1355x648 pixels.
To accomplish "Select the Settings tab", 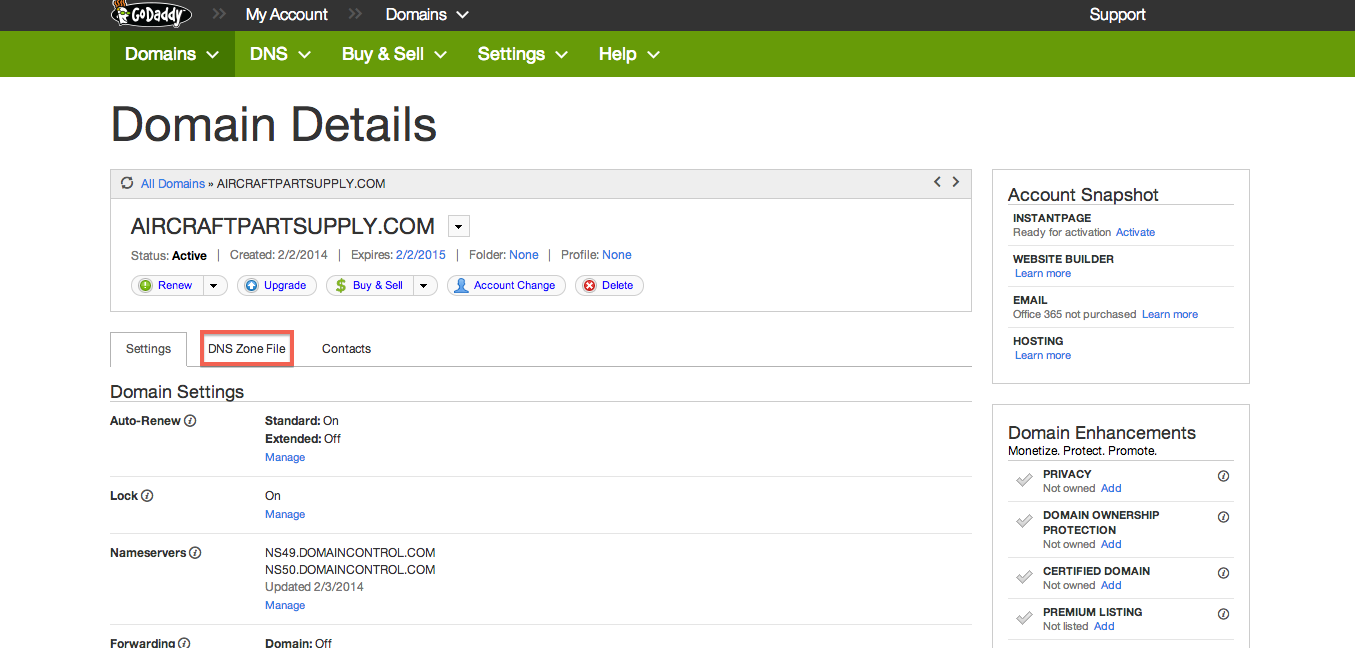I will click(x=148, y=349).
